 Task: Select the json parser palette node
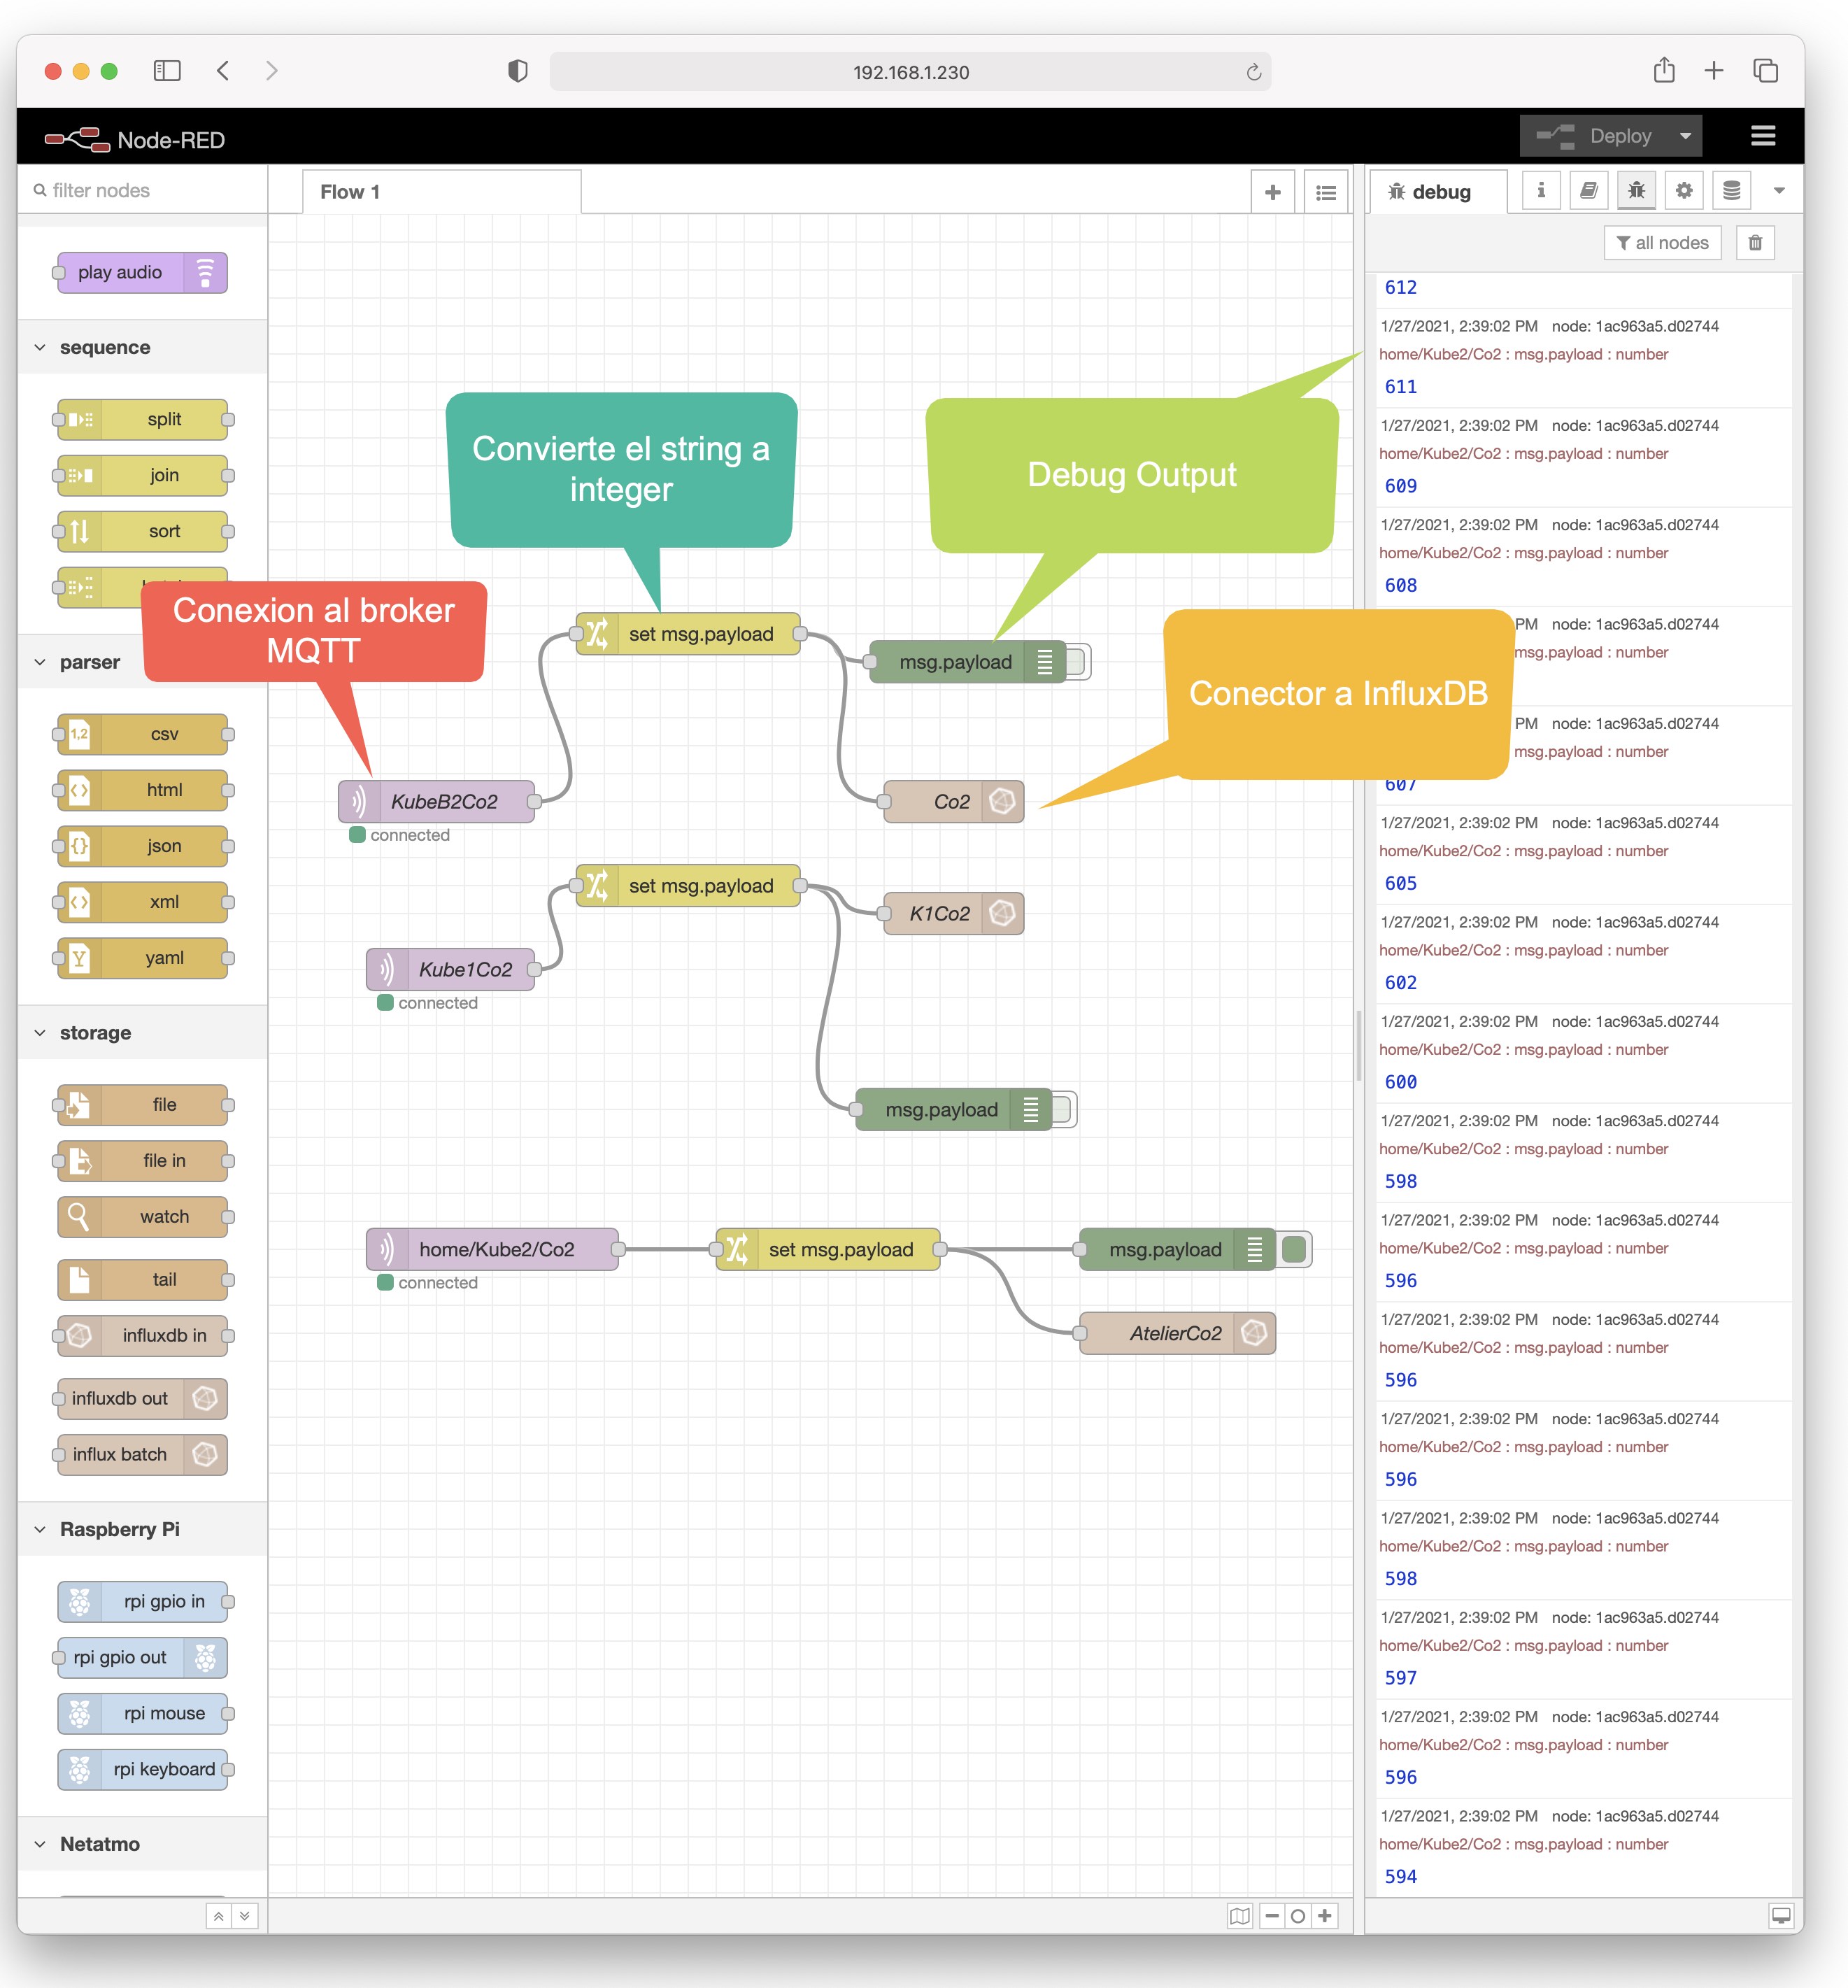tap(142, 847)
